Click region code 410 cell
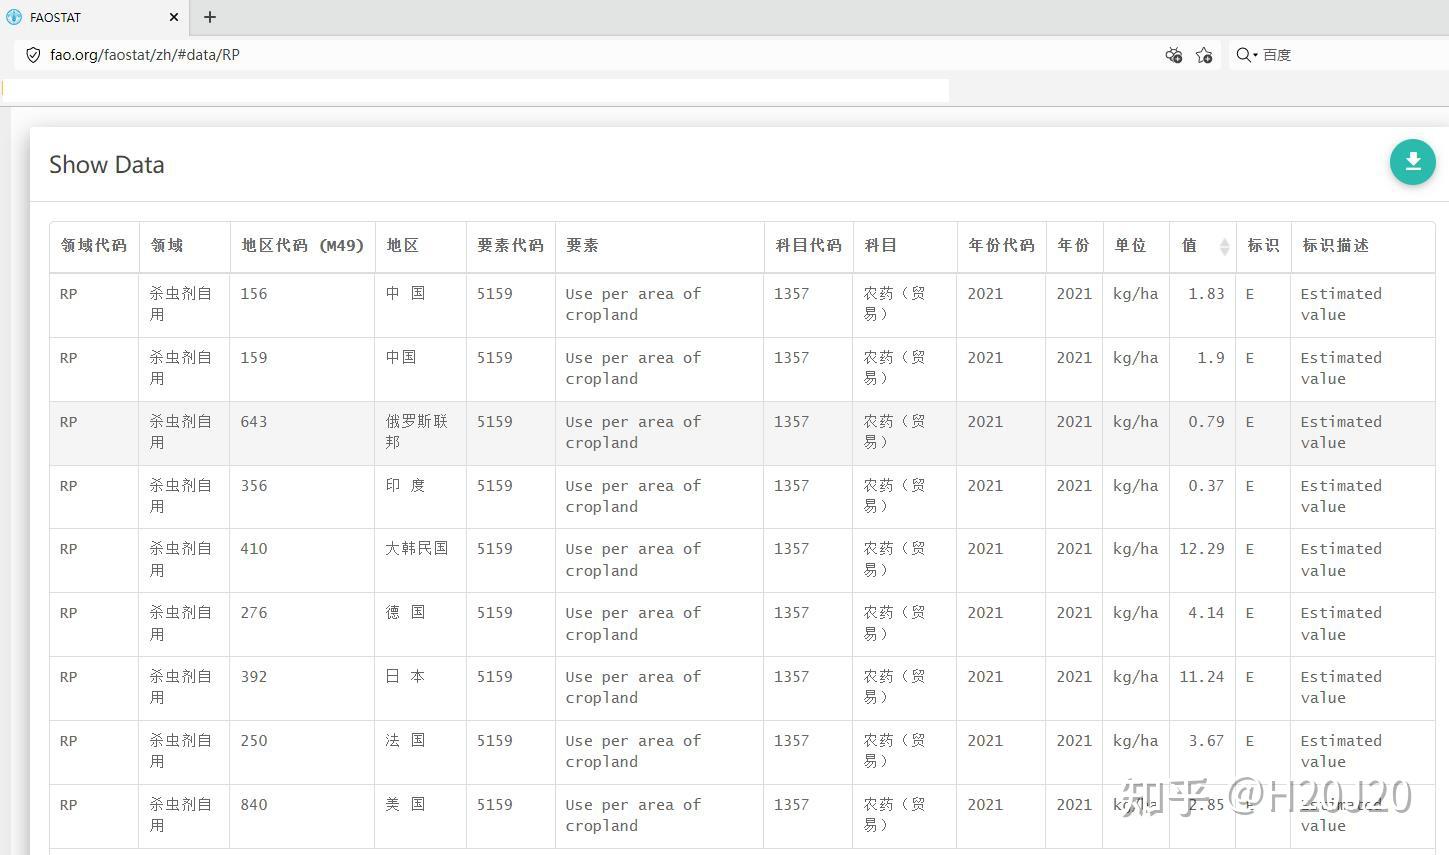1449x855 pixels. tap(302, 560)
